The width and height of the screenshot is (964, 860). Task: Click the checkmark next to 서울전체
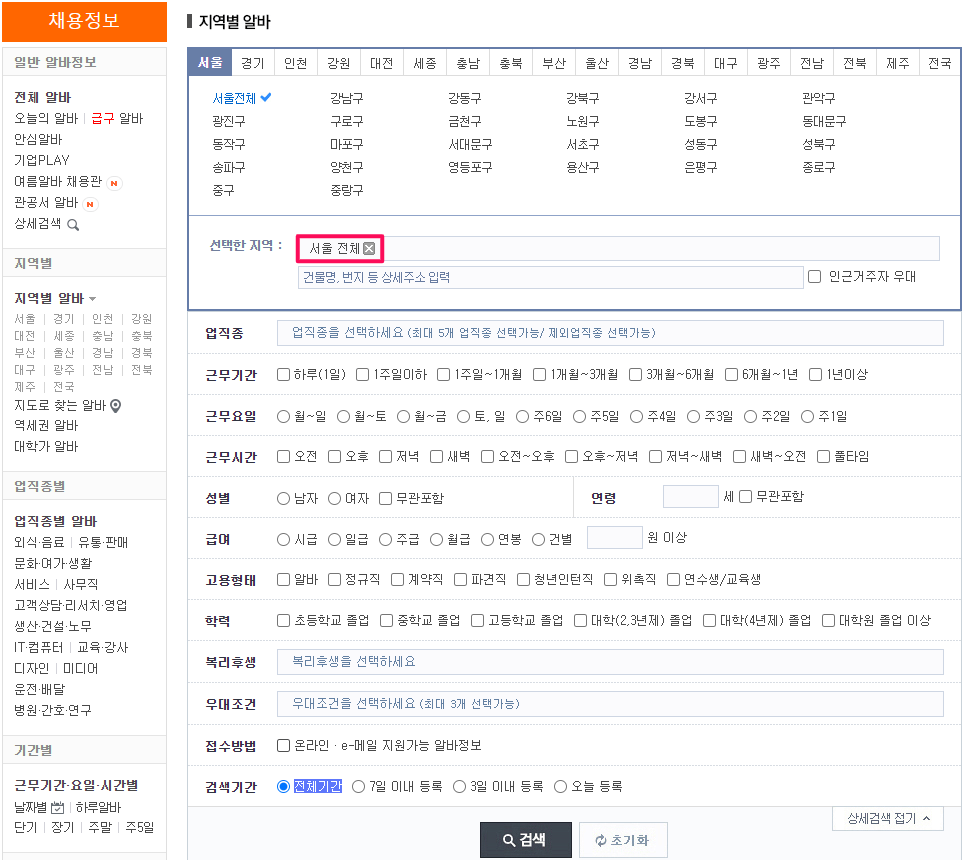coord(266,97)
